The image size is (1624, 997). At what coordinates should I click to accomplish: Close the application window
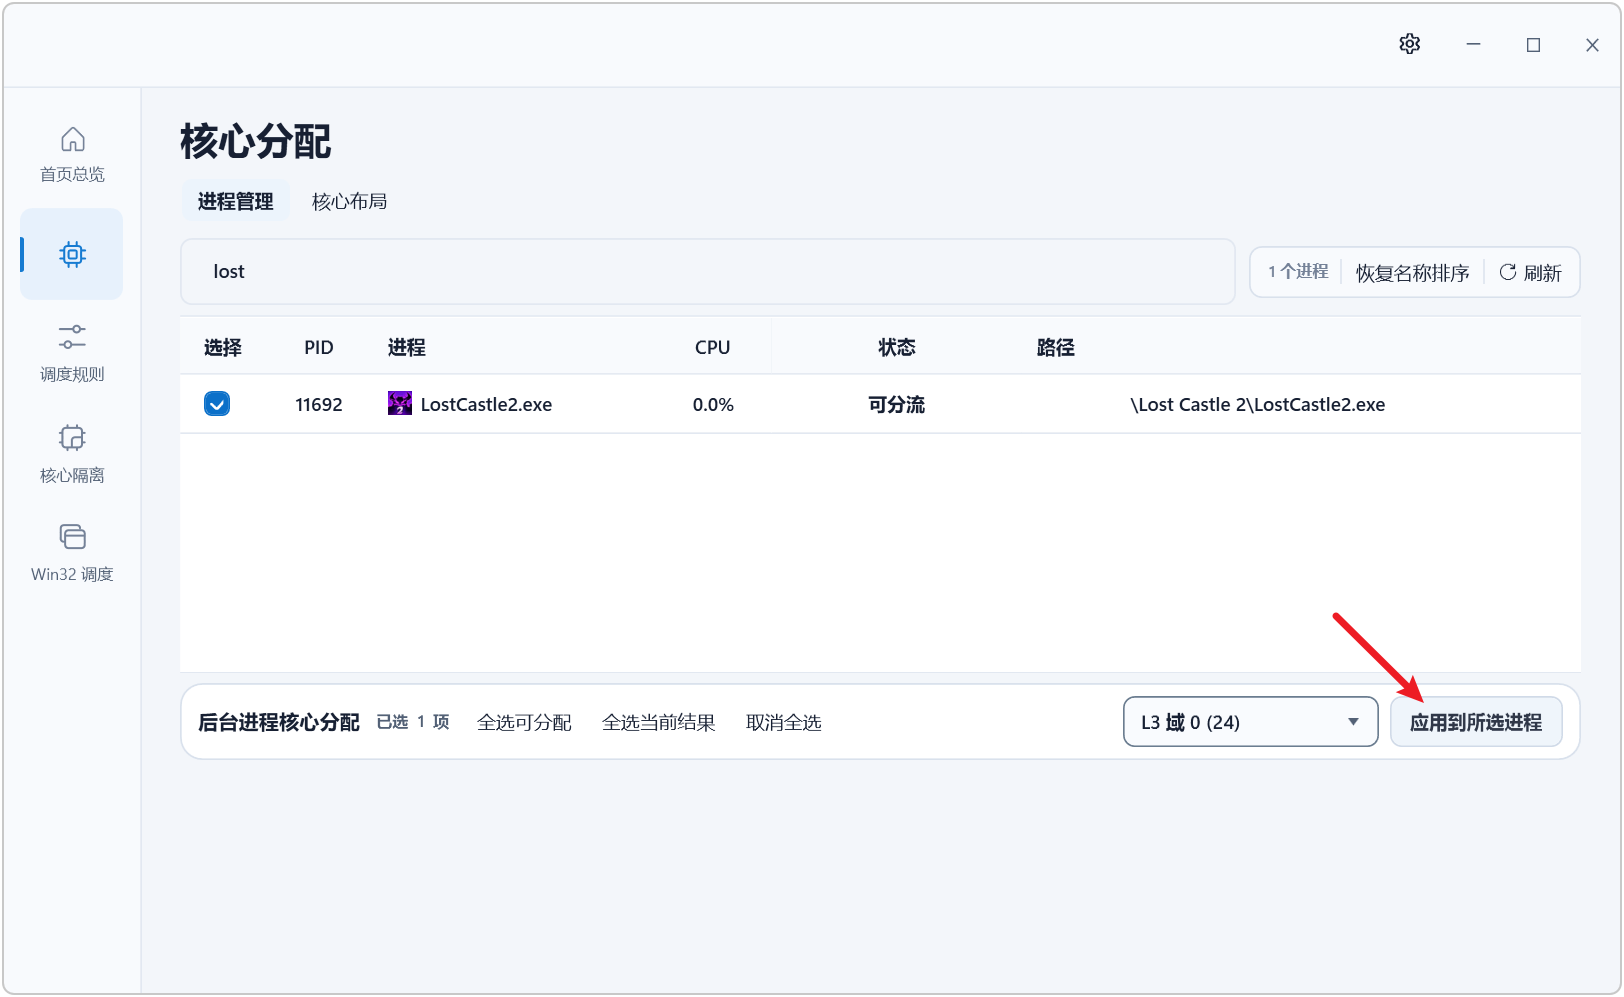1592,45
